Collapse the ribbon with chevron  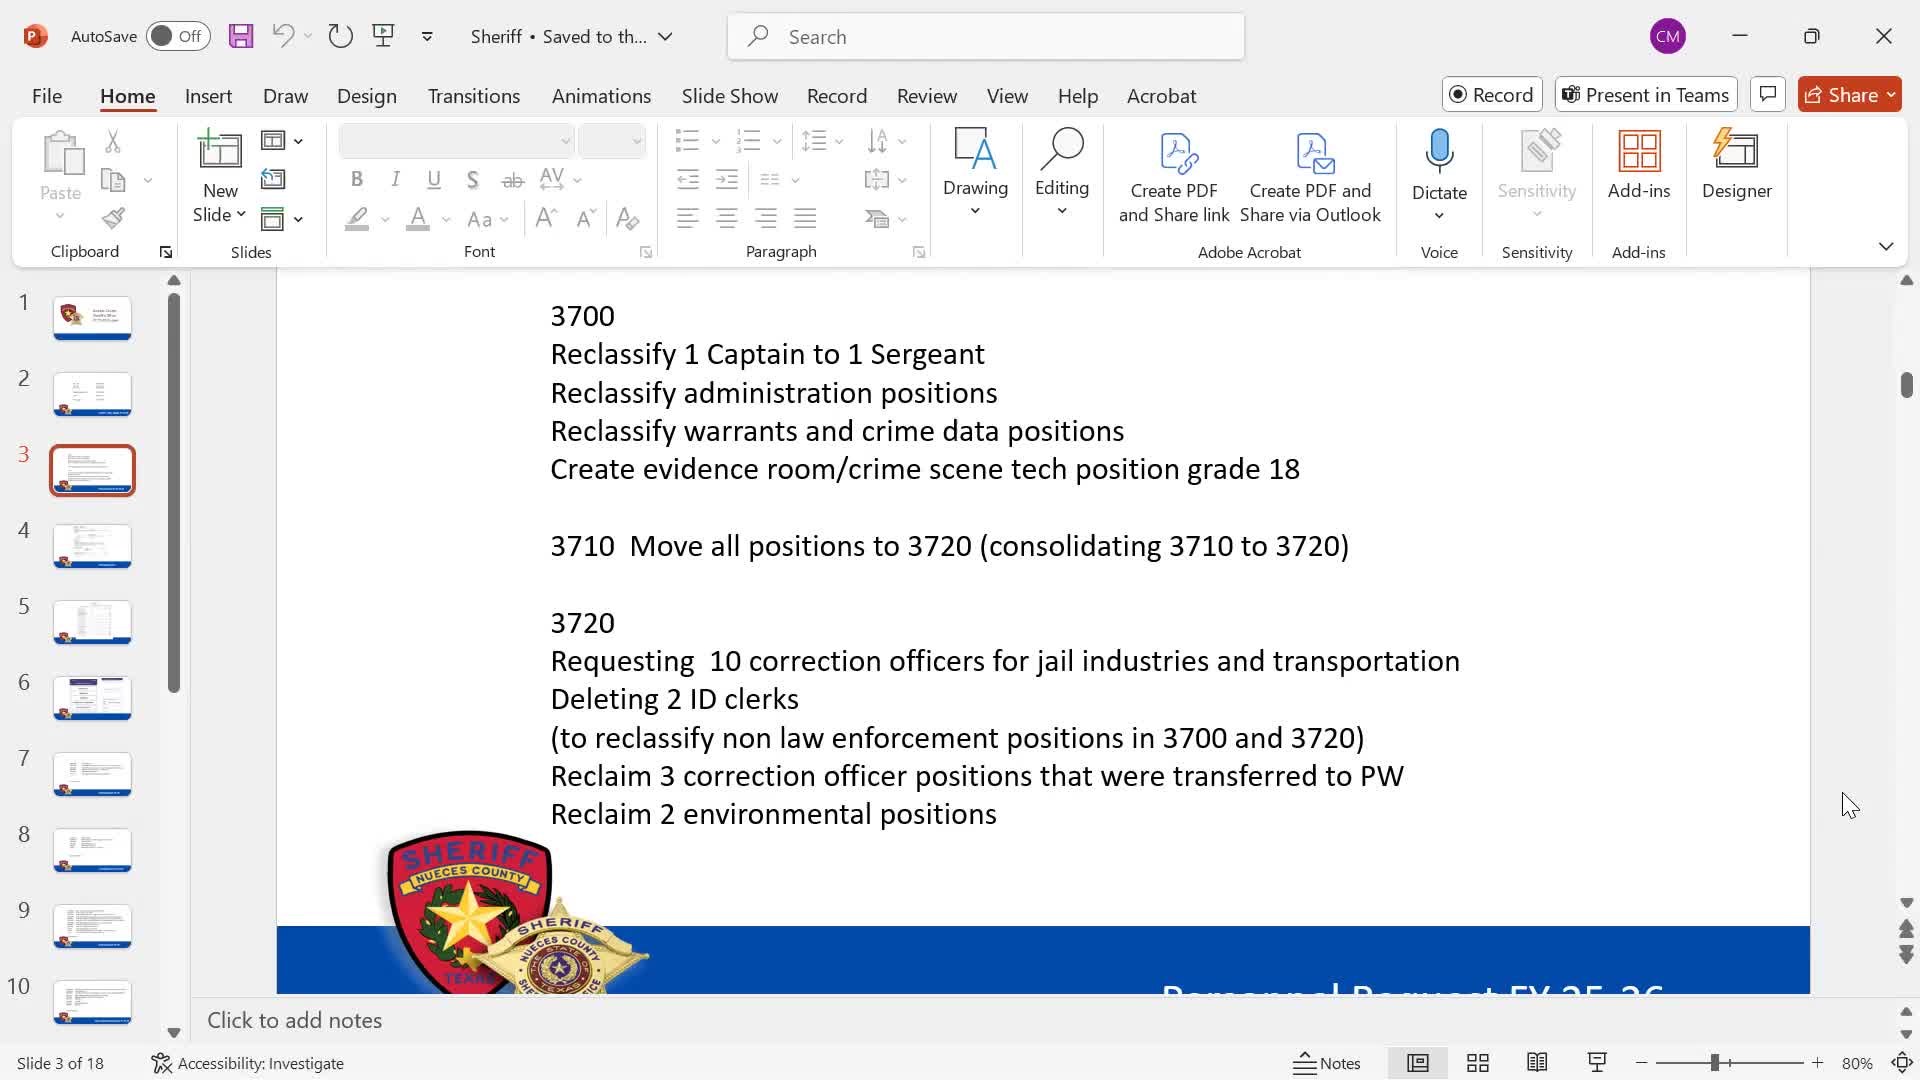[x=1885, y=246]
